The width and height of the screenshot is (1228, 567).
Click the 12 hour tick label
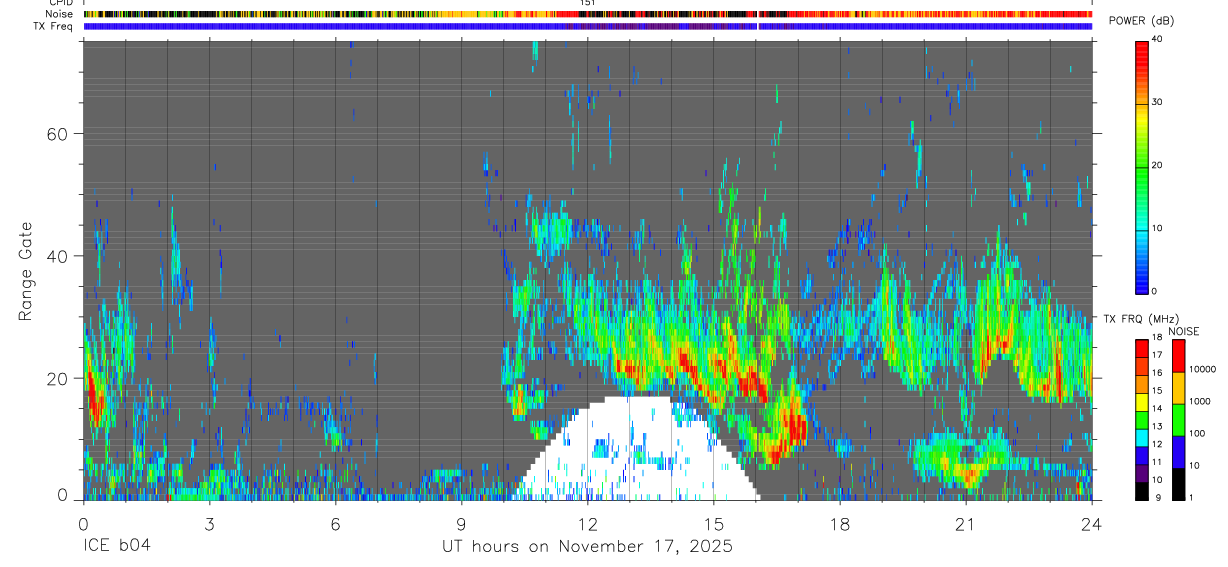[x=588, y=524]
